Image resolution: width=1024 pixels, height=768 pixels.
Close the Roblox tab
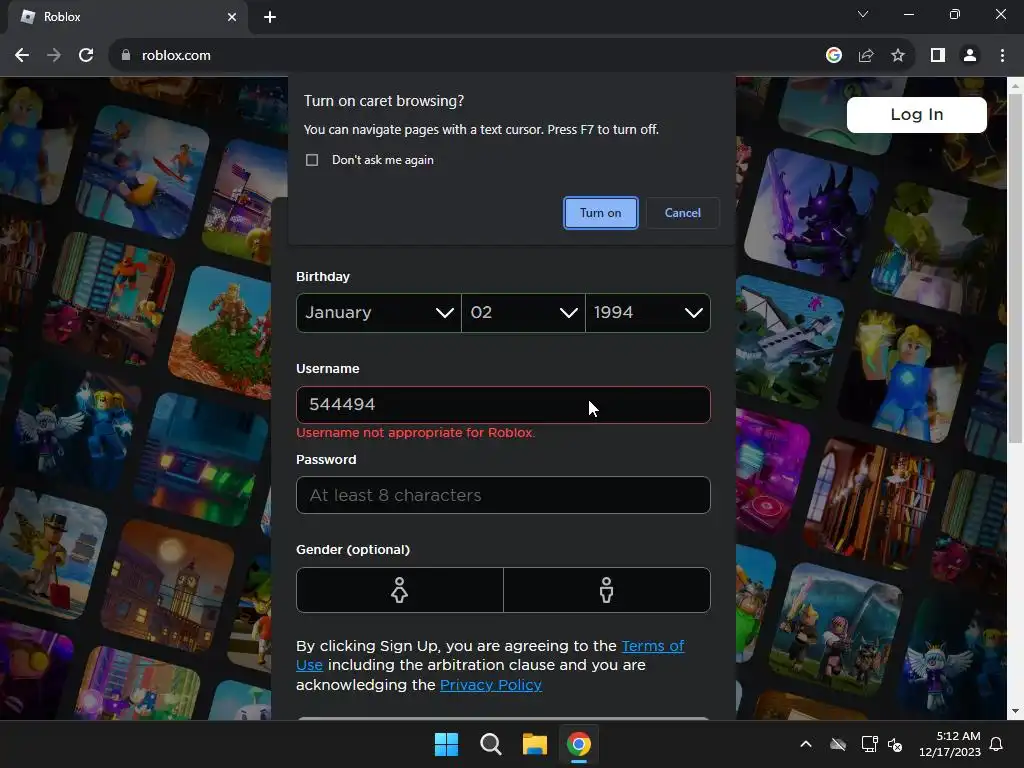(x=232, y=17)
